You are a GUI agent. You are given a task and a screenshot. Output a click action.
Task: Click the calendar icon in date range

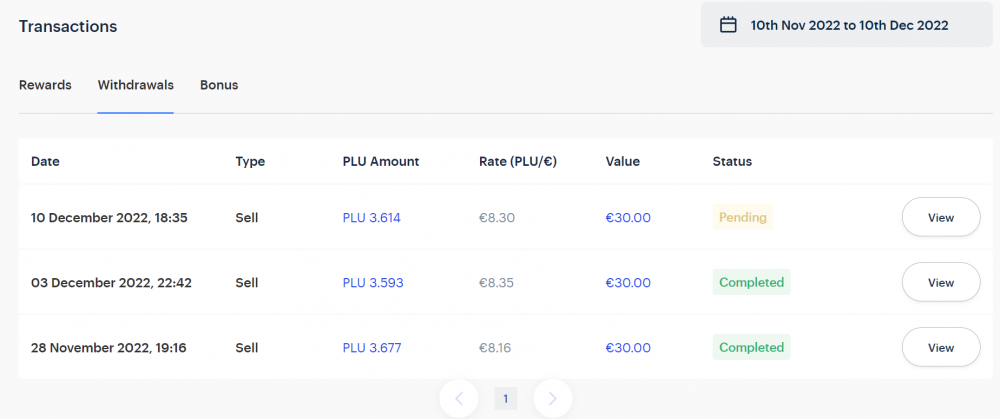click(x=729, y=25)
